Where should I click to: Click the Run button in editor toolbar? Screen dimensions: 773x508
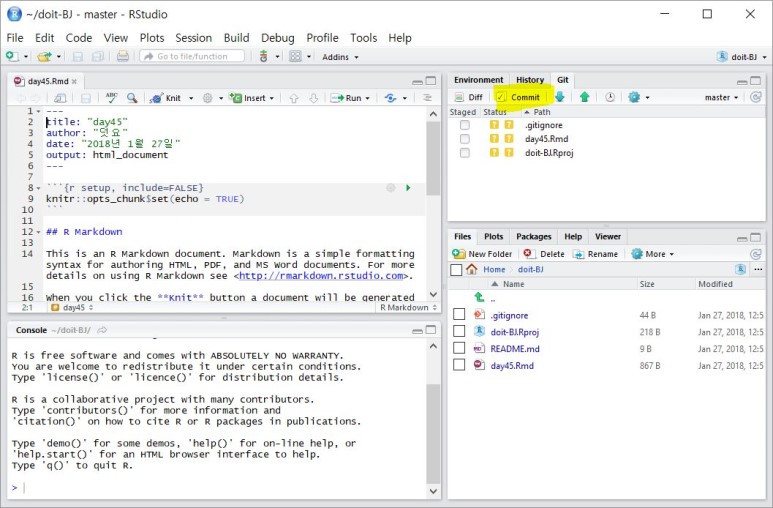pyautogui.click(x=347, y=98)
